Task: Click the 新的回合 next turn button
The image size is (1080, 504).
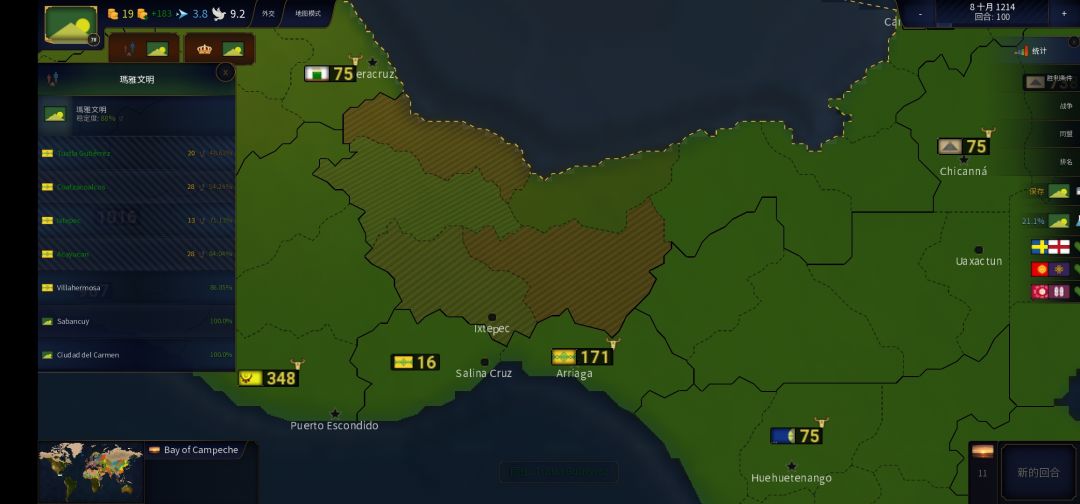Action: (1039, 472)
